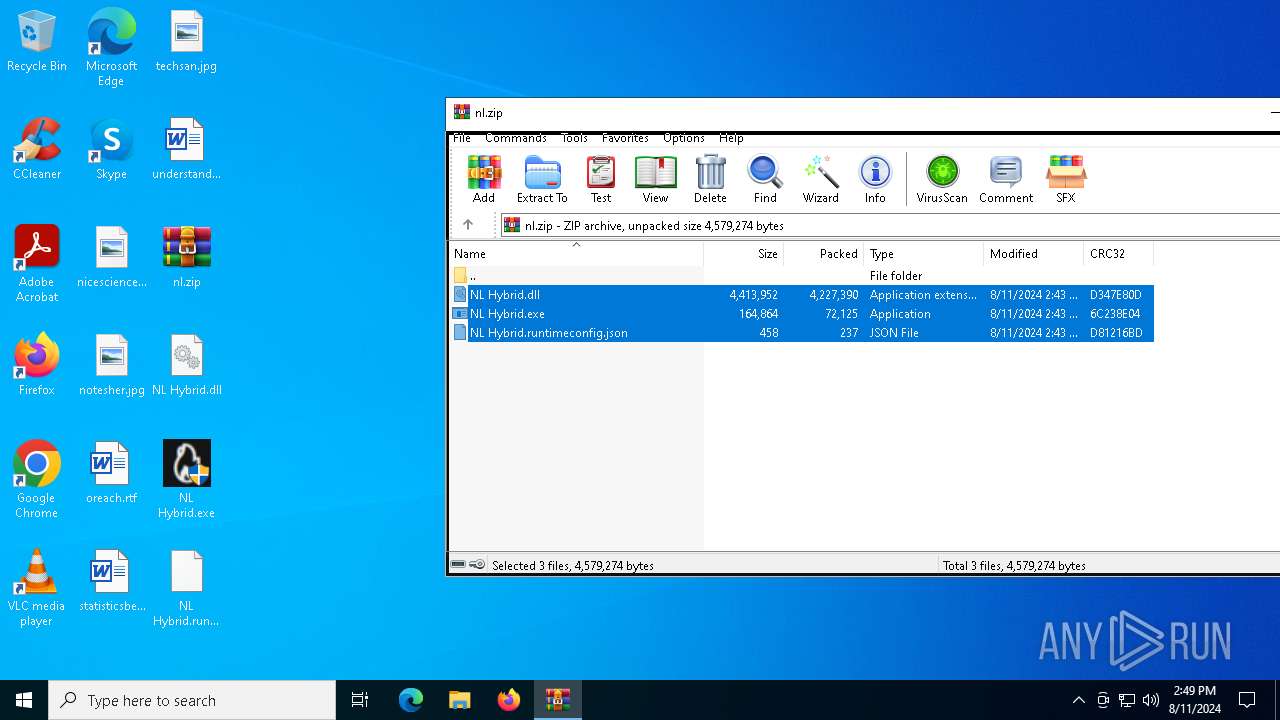Click the archive path address field

(890, 225)
